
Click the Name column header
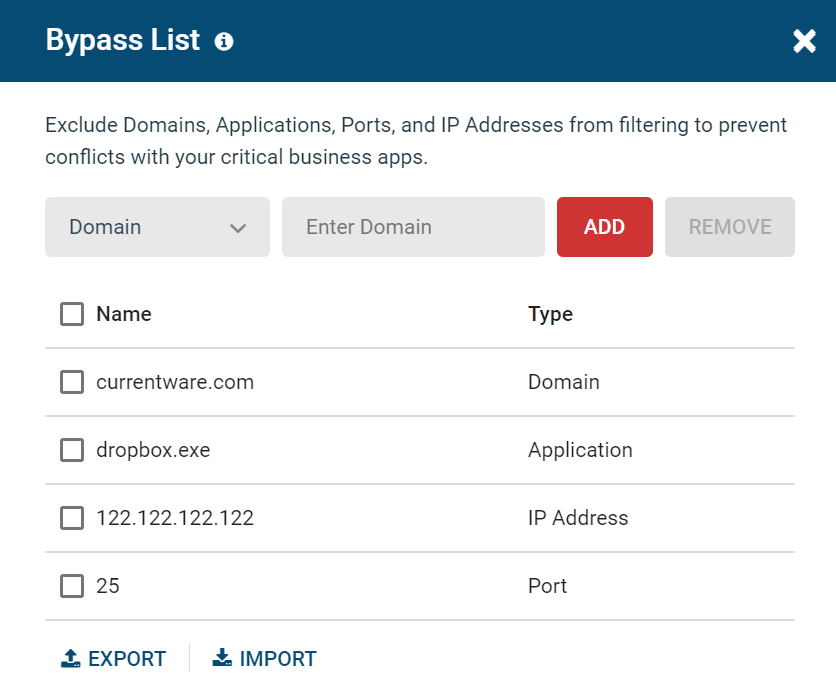pyautogui.click(x=123, y=313)
